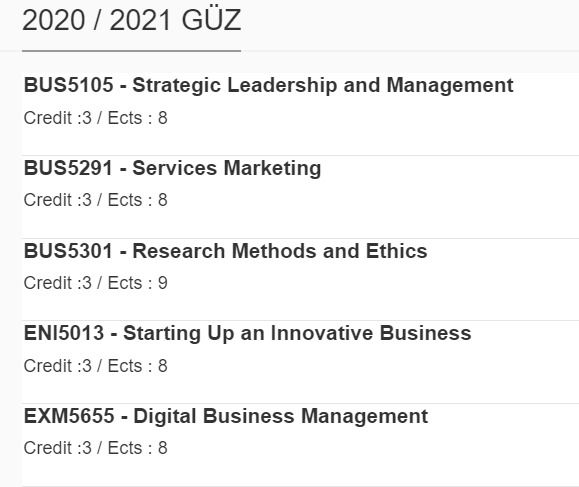
Task: Click Ects 9 line under Research Methods
Action: coord(96,283)
